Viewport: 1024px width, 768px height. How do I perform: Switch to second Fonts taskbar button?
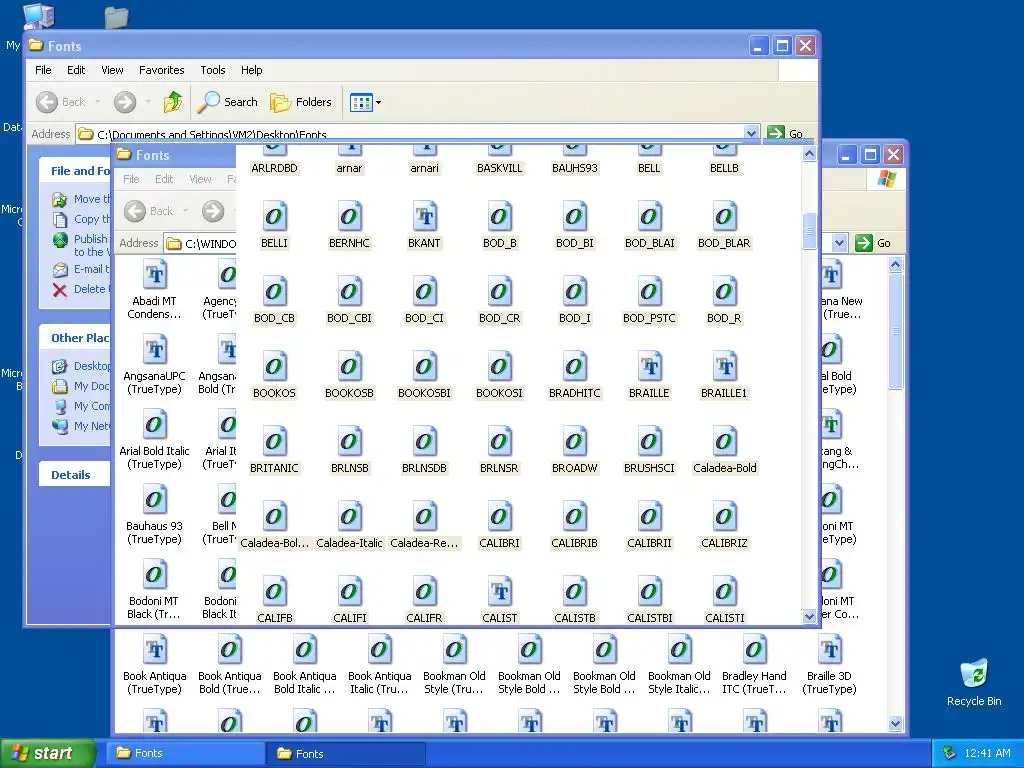[x=345, y=754]
